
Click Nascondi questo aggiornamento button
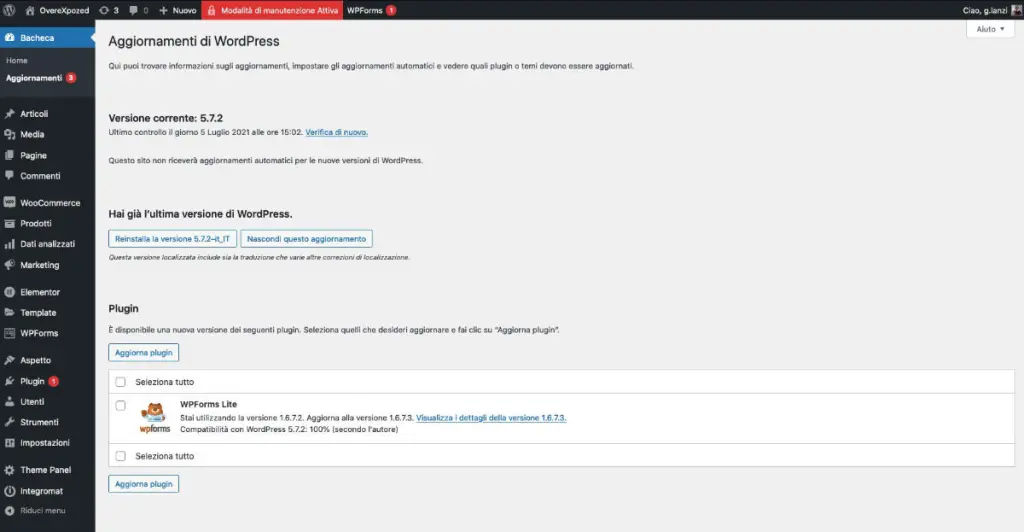click(306, 239)
